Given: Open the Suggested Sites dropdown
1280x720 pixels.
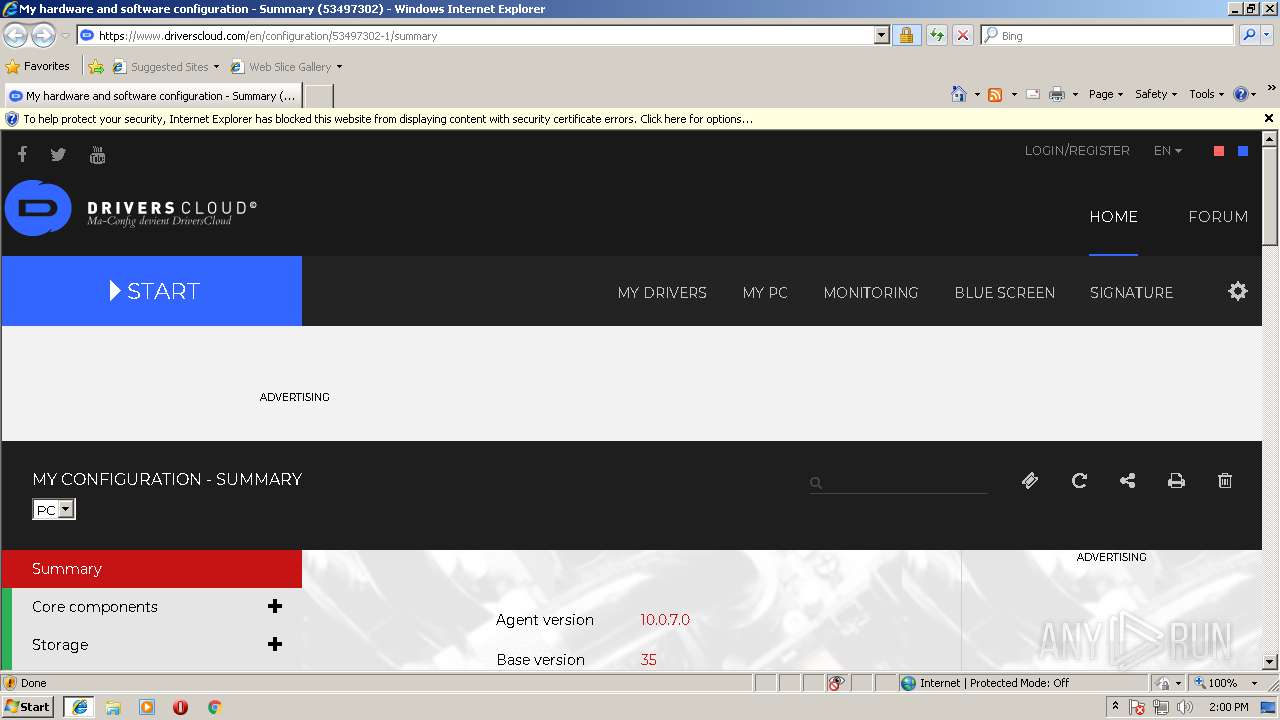Looking at the screenshot, I should point(166,67).
